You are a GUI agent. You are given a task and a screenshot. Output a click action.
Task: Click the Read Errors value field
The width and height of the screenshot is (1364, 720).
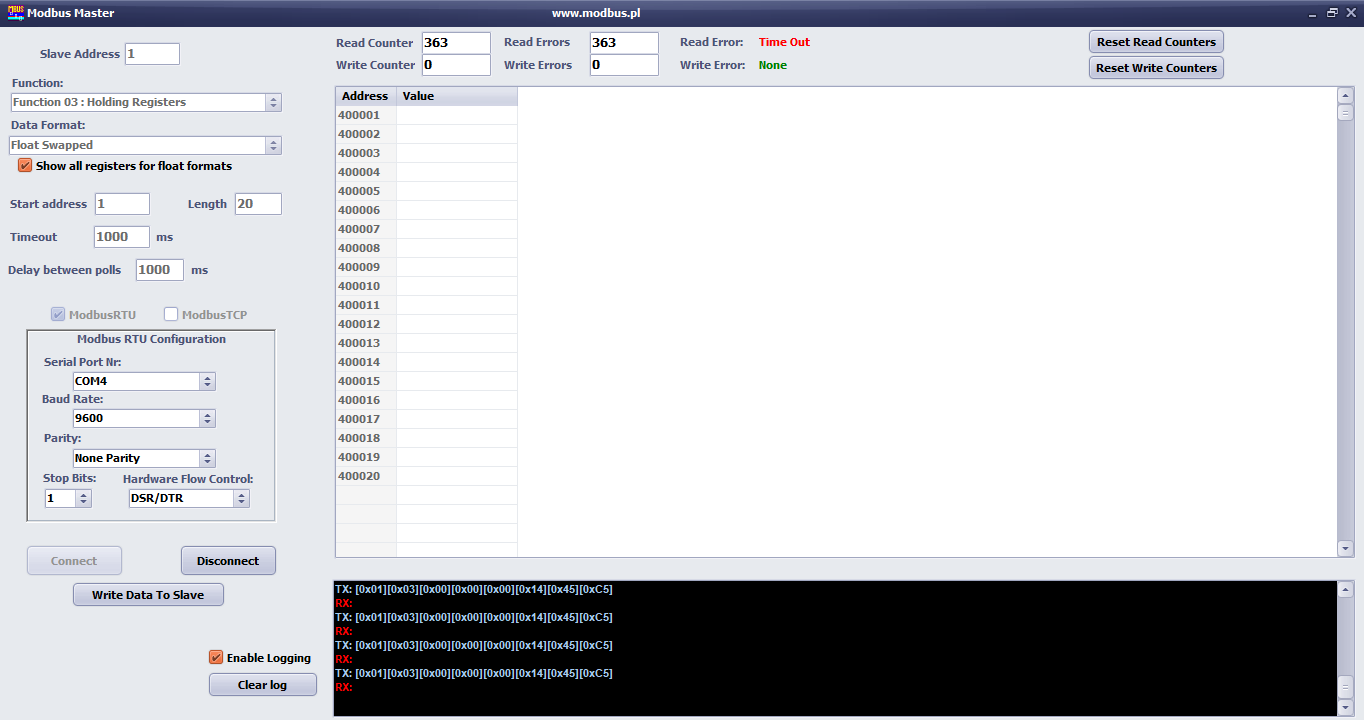[x=624, y=43]
